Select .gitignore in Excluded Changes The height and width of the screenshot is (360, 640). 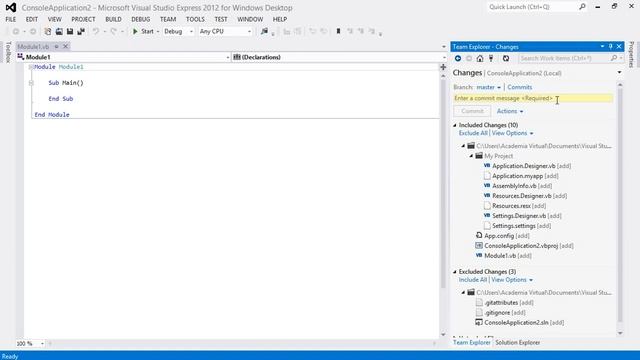click(500, 313)
